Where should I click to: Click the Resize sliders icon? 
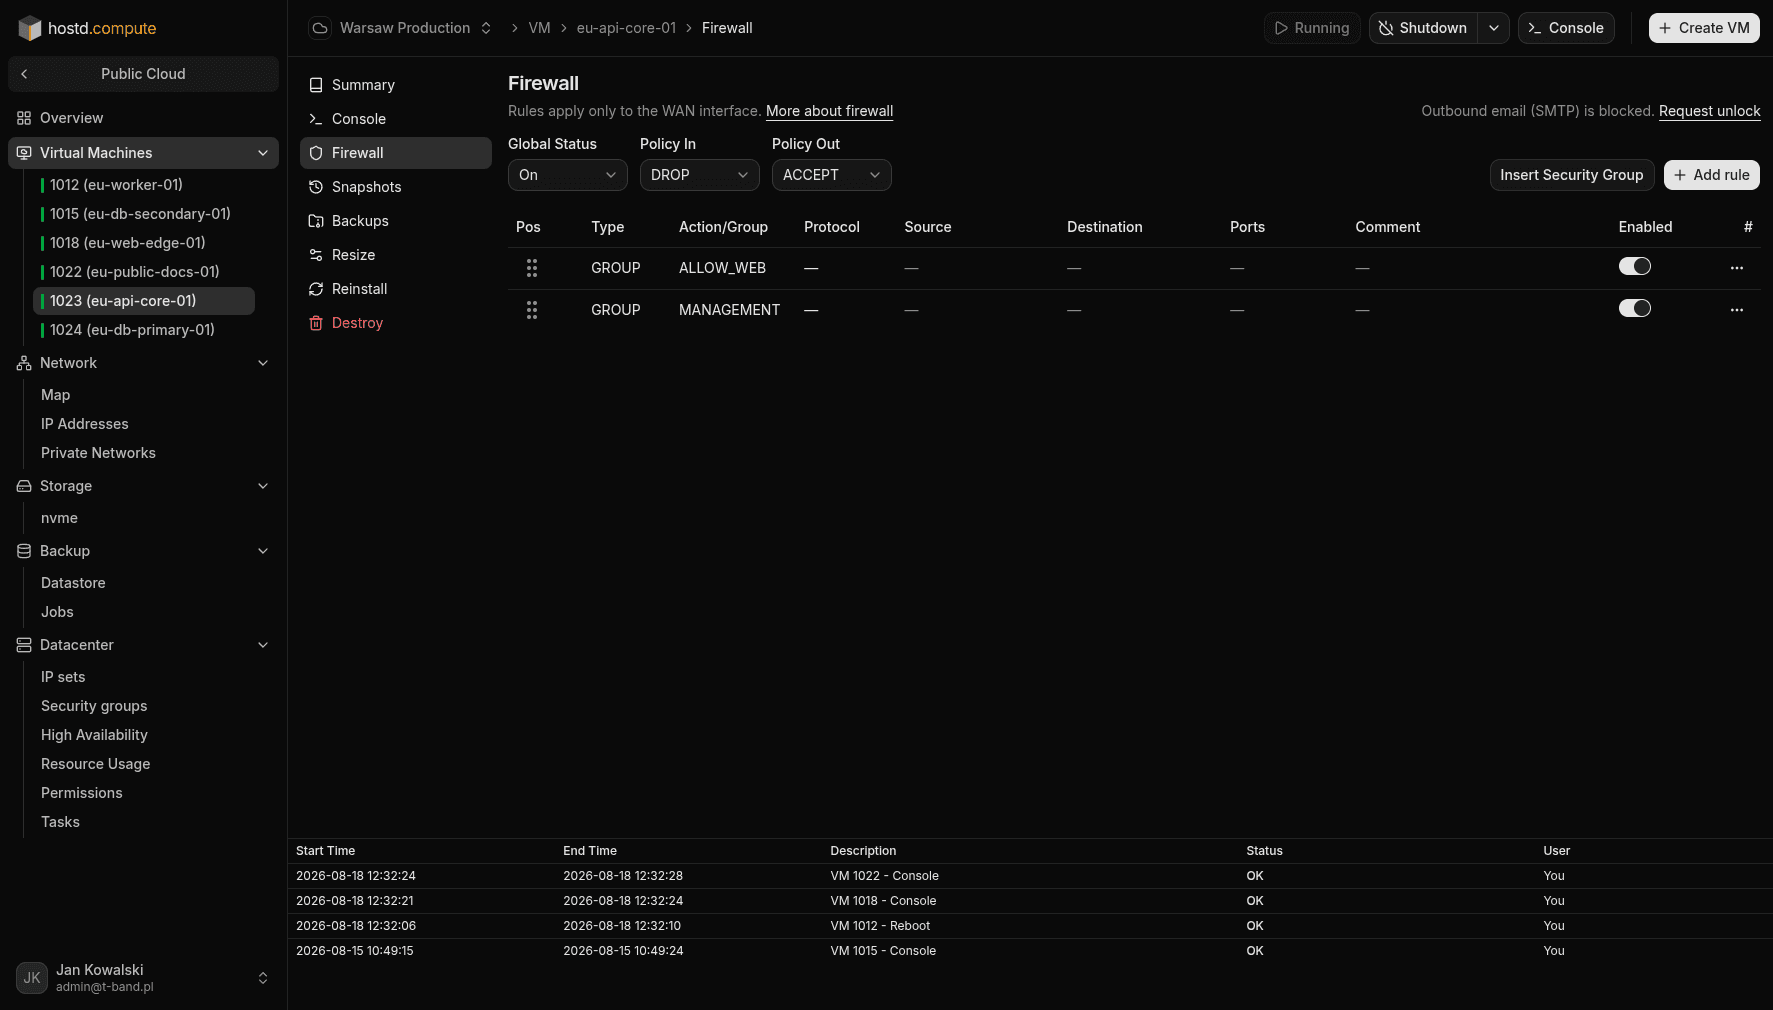pos(316,255)
